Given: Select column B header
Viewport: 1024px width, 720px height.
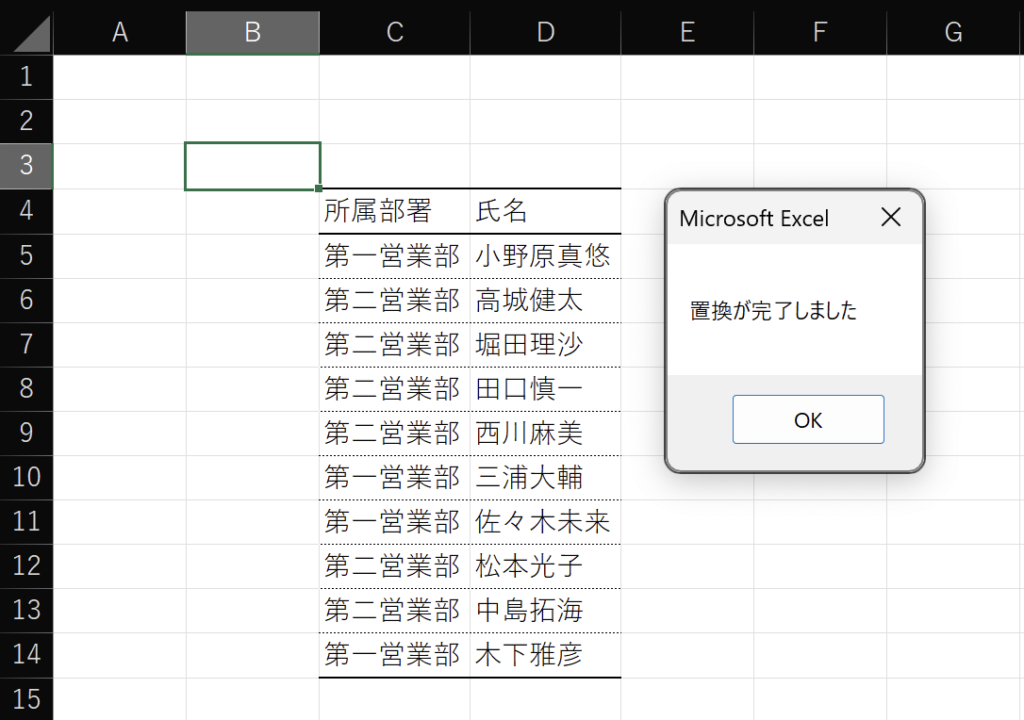Looking at the screenshot, I should (253, 33).
